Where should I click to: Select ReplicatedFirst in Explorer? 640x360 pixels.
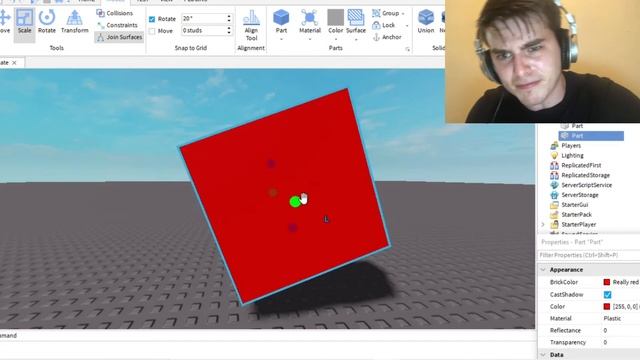click(x=581, y=165)
